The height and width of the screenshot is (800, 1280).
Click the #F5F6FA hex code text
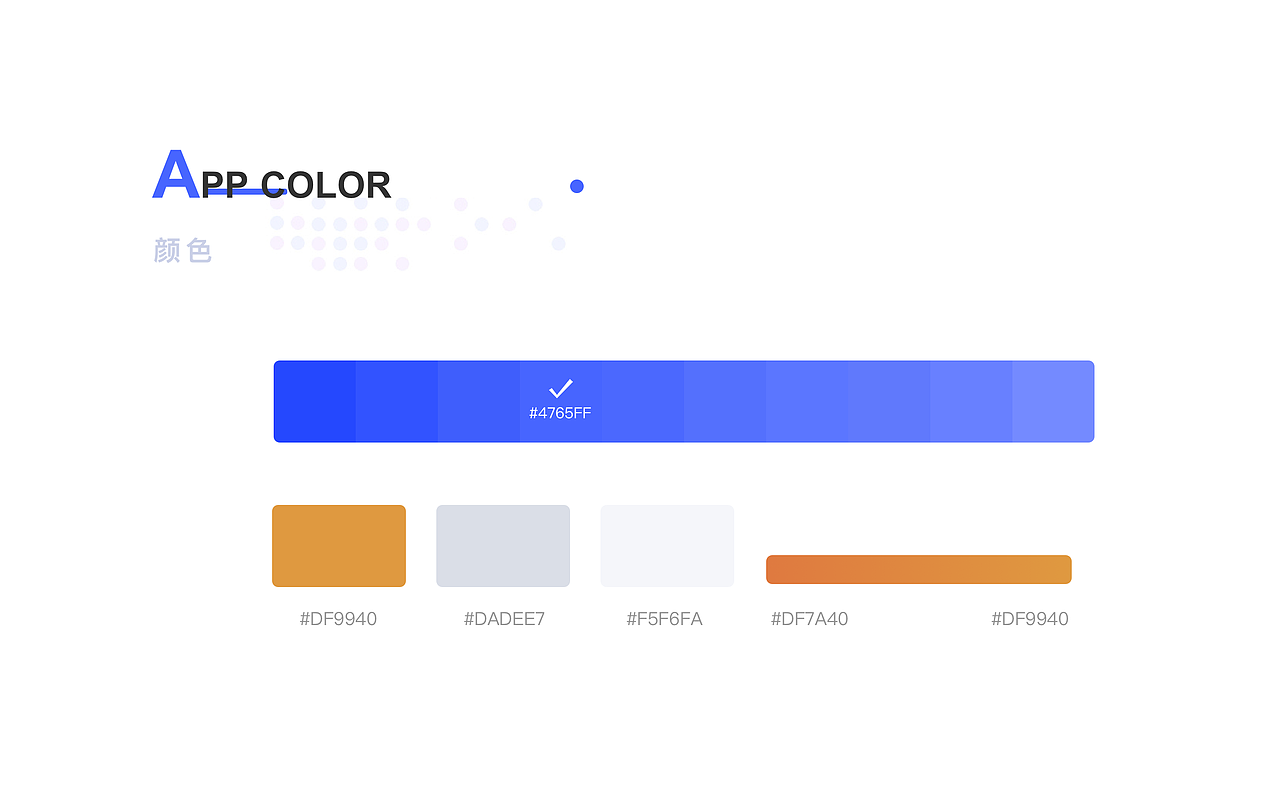(664, 619)
